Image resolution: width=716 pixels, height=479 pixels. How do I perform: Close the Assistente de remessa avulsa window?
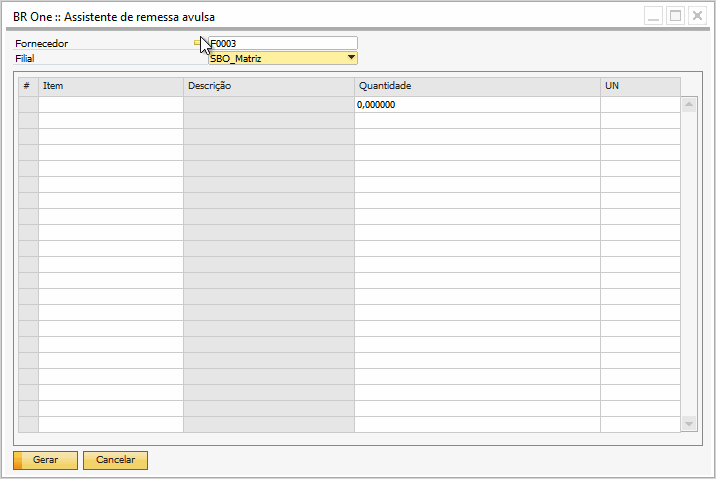(x=697, y=16)
